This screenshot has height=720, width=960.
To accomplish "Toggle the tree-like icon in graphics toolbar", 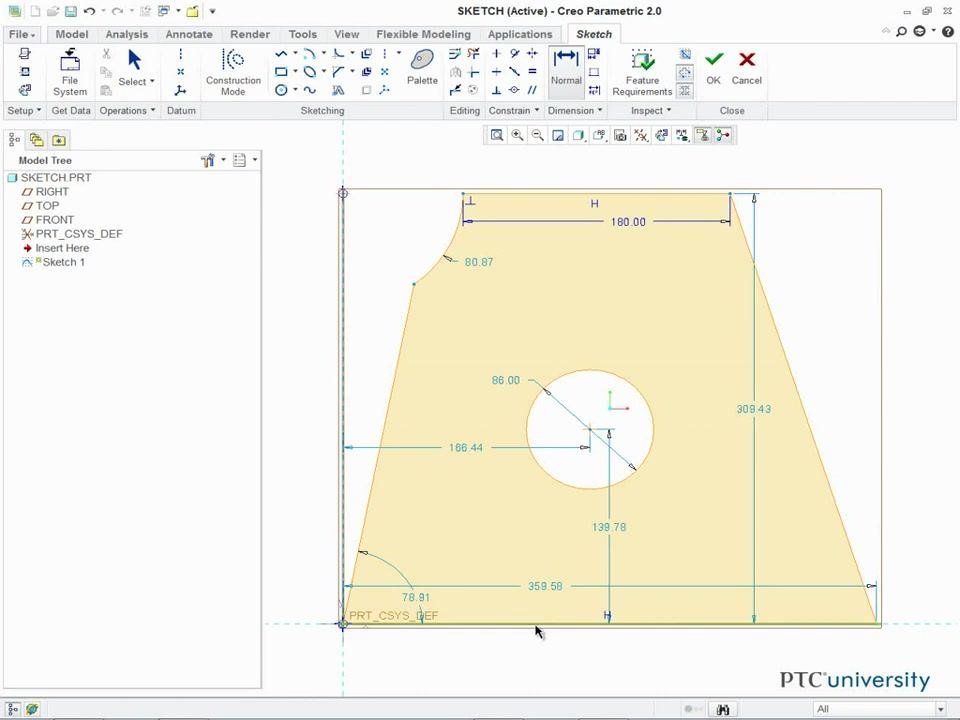I will pos(723,135).
